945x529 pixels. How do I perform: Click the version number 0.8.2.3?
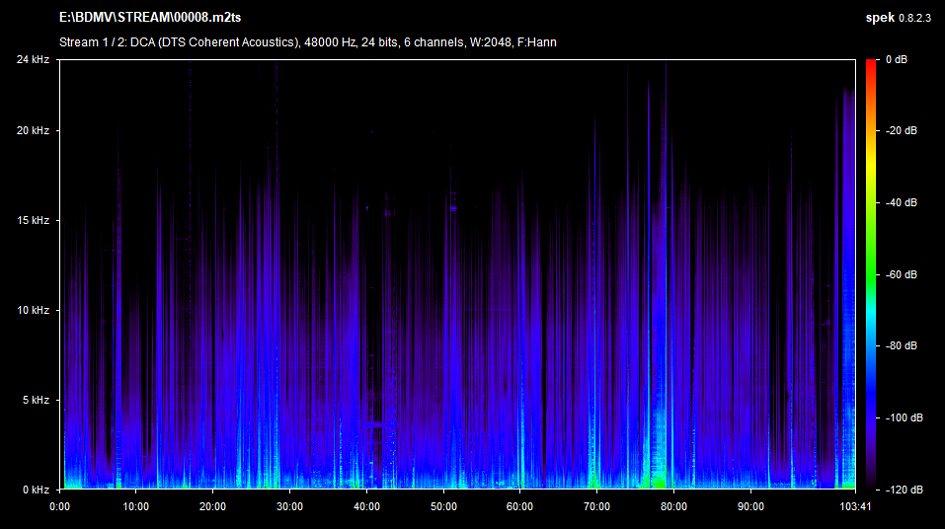(918, 19)
